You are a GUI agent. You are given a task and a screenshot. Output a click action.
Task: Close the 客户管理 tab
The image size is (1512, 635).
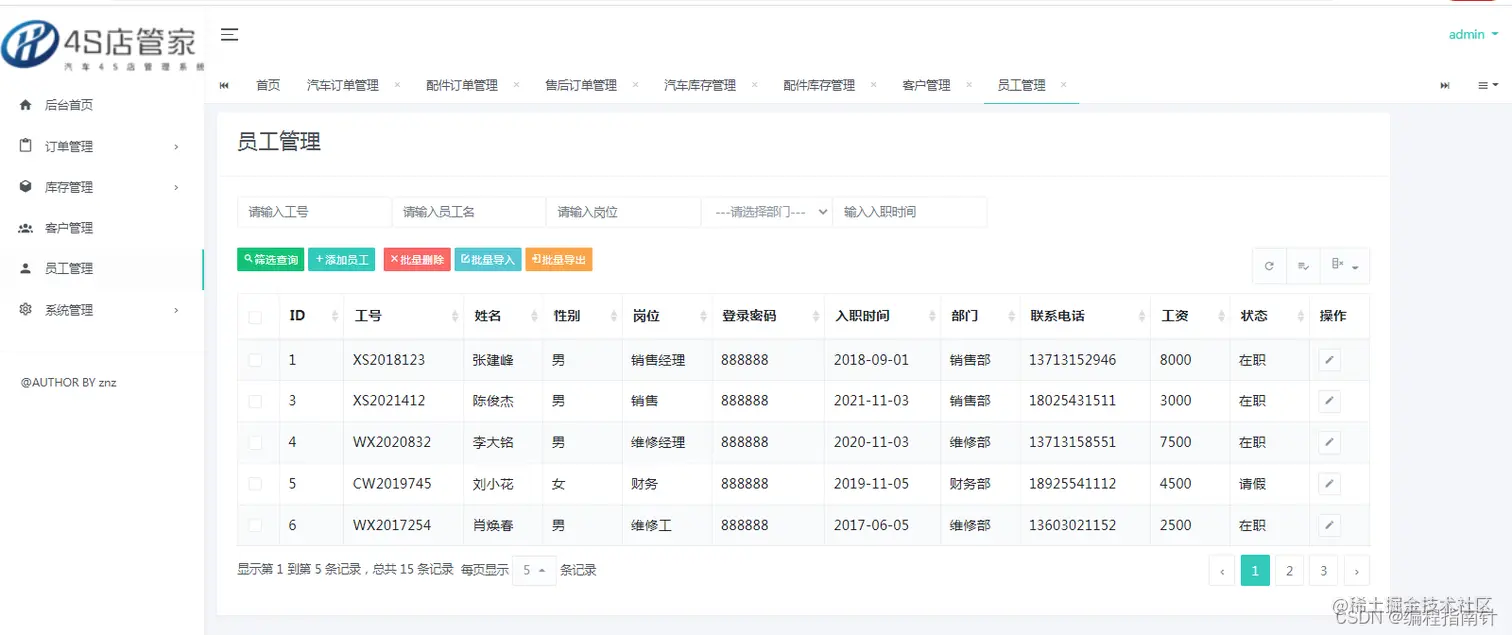[x=968, y=85]
